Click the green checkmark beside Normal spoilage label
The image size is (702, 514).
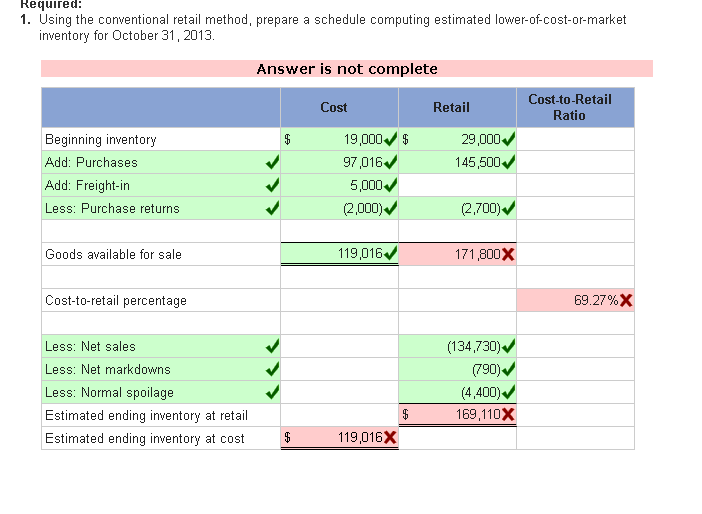click(x=272, y=392)
